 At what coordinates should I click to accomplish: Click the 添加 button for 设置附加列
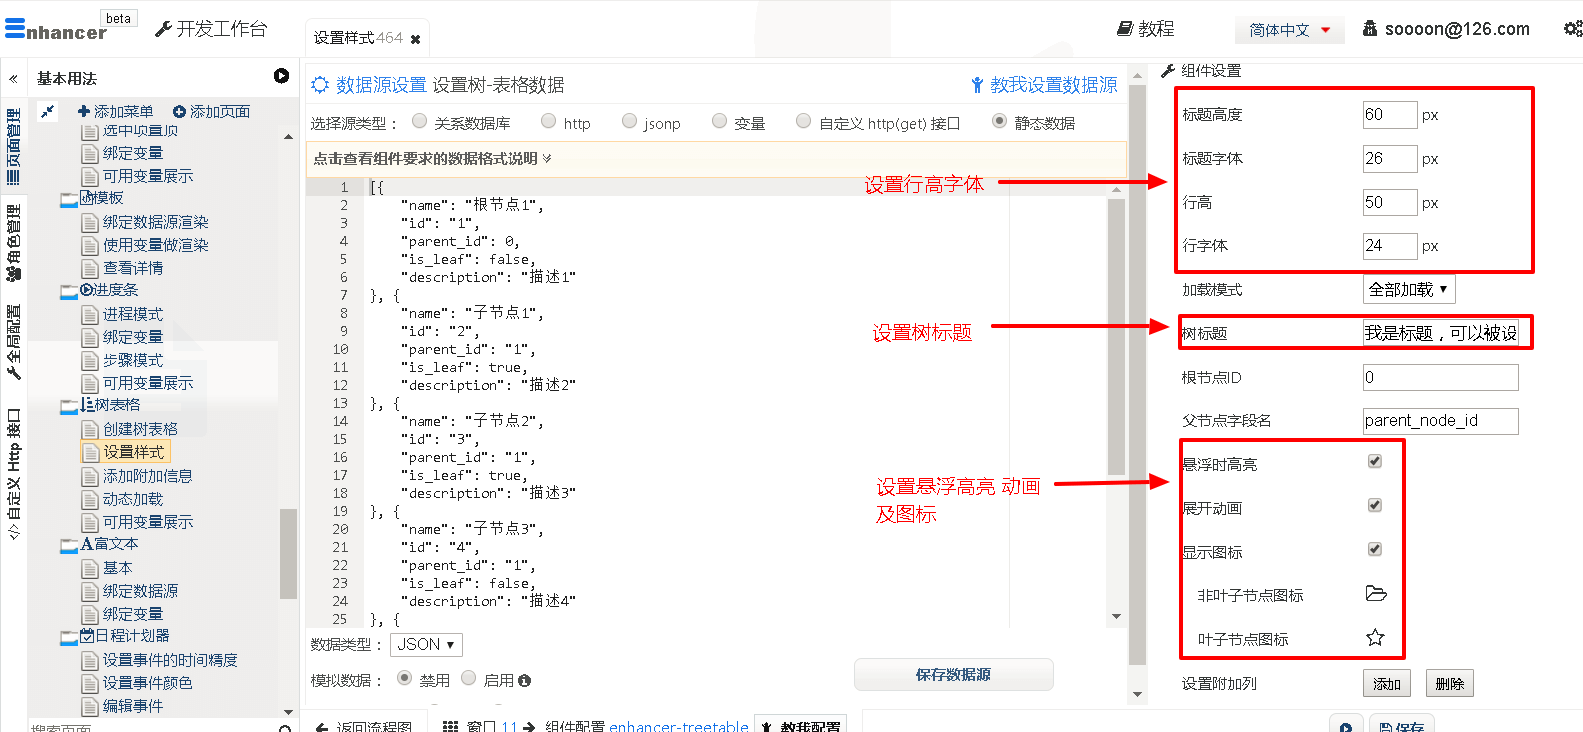coord(1387,684)
